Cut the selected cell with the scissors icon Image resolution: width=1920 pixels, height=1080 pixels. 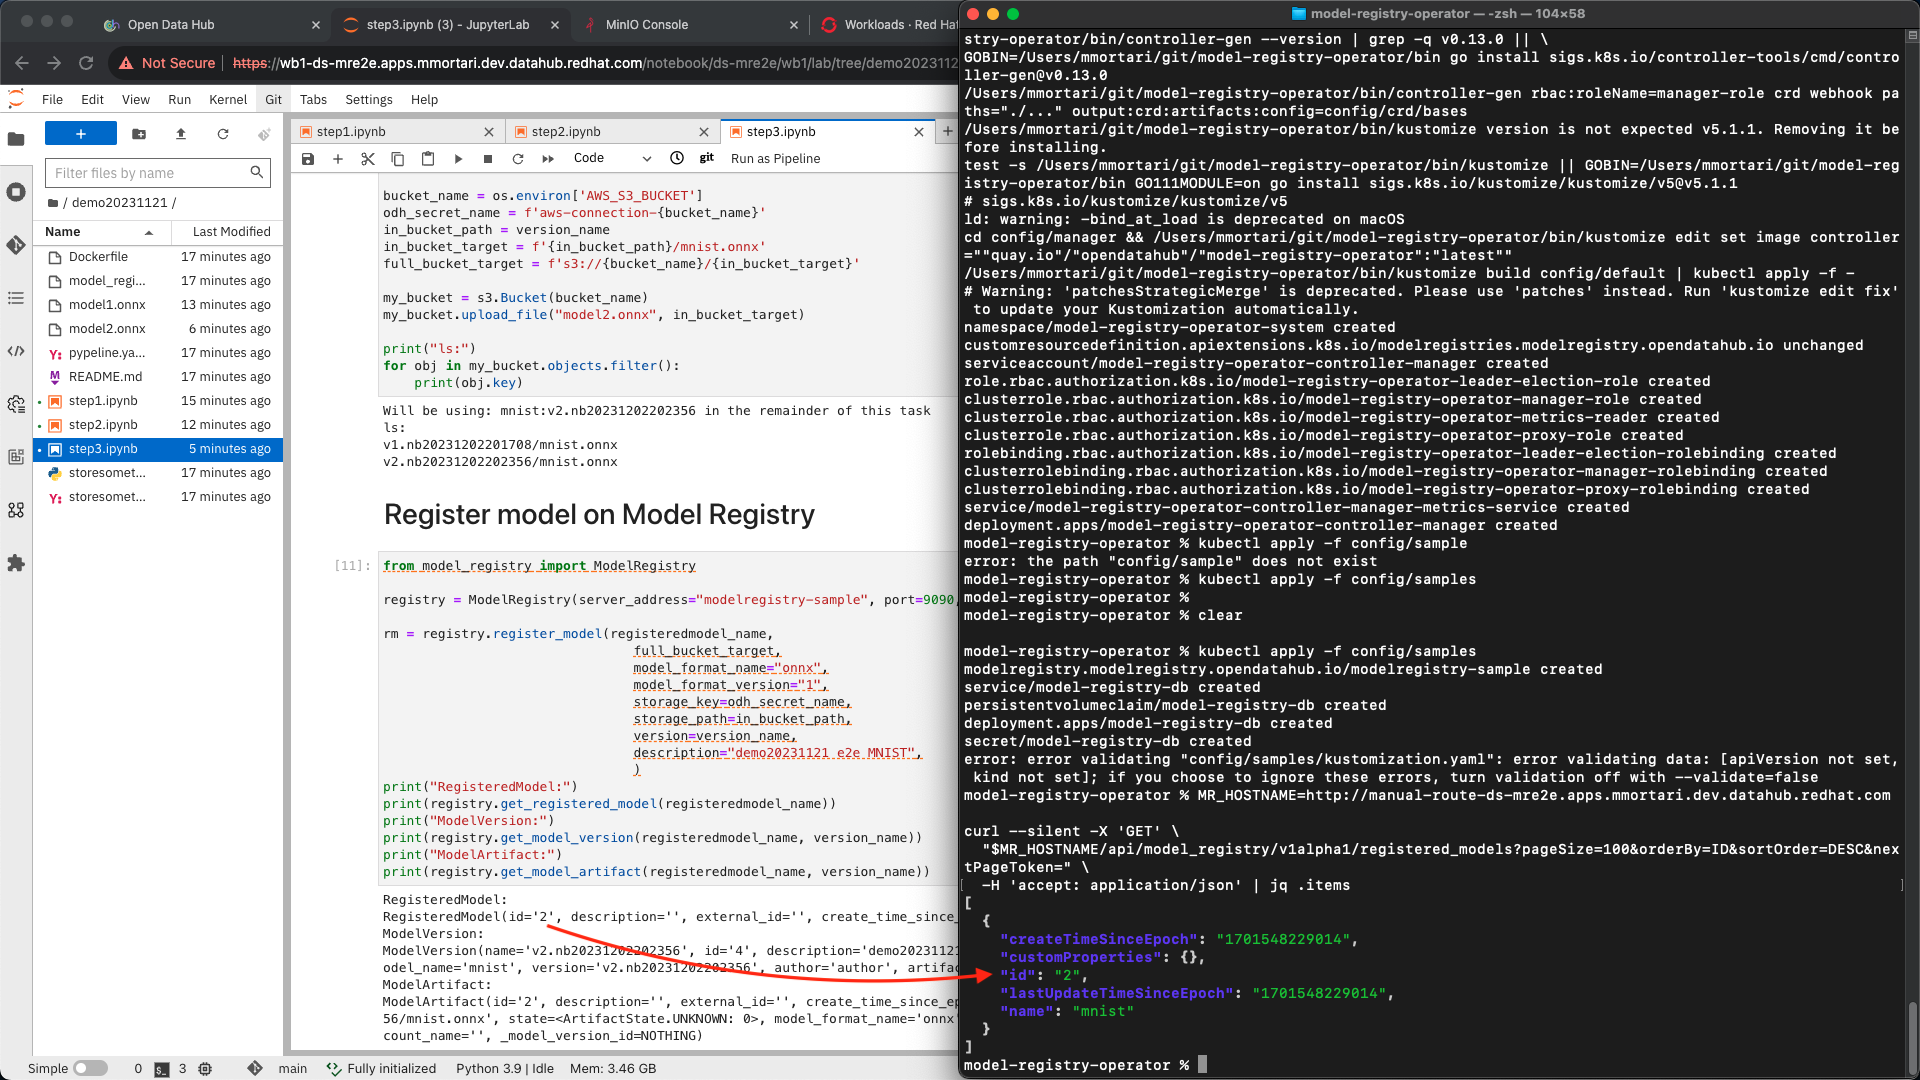point(367,159)
